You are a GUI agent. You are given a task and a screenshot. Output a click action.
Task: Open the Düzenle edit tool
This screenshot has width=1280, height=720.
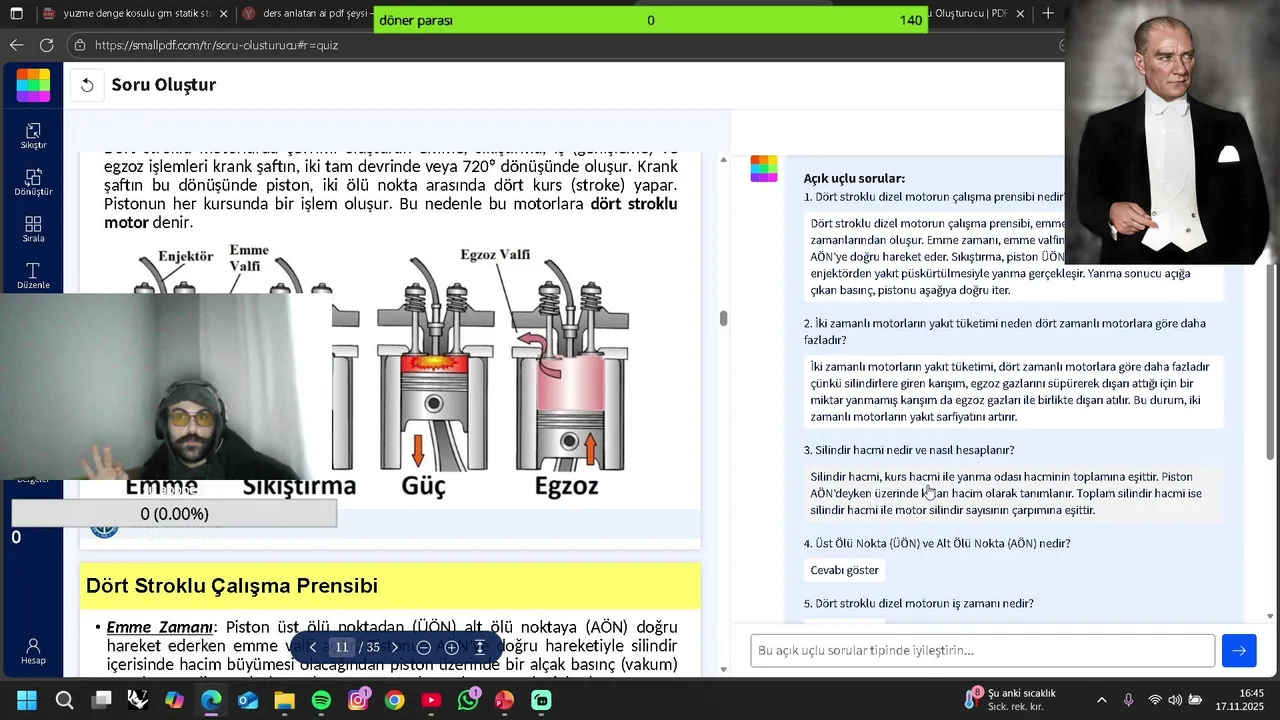click(x=33, y=277)
